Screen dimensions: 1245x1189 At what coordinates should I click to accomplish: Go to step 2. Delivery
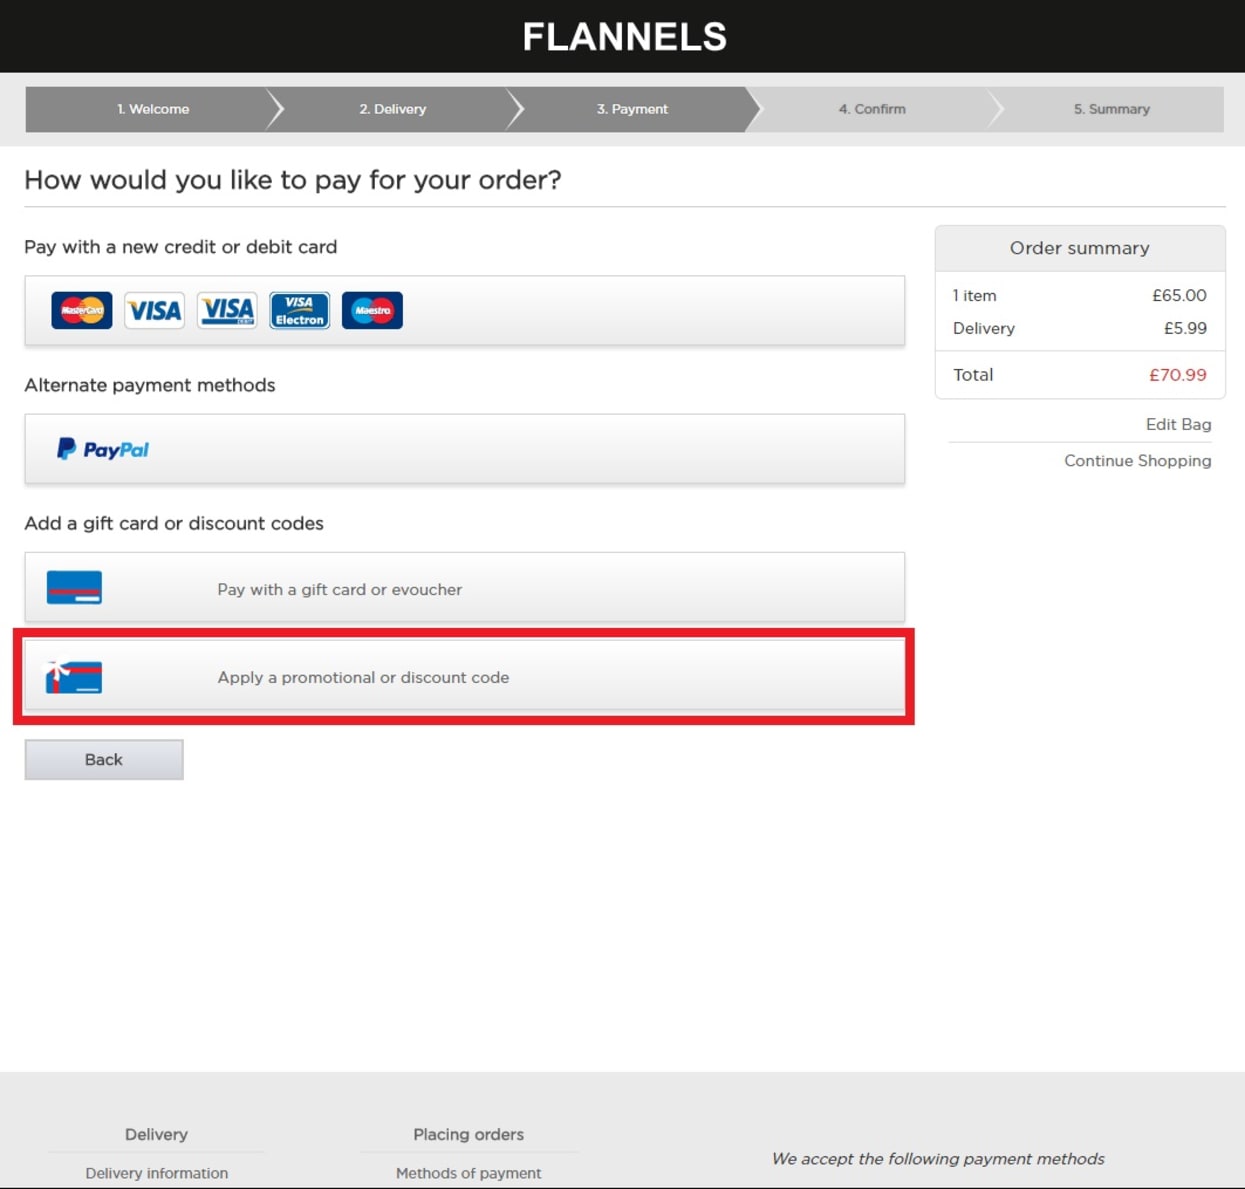point(393,109)
